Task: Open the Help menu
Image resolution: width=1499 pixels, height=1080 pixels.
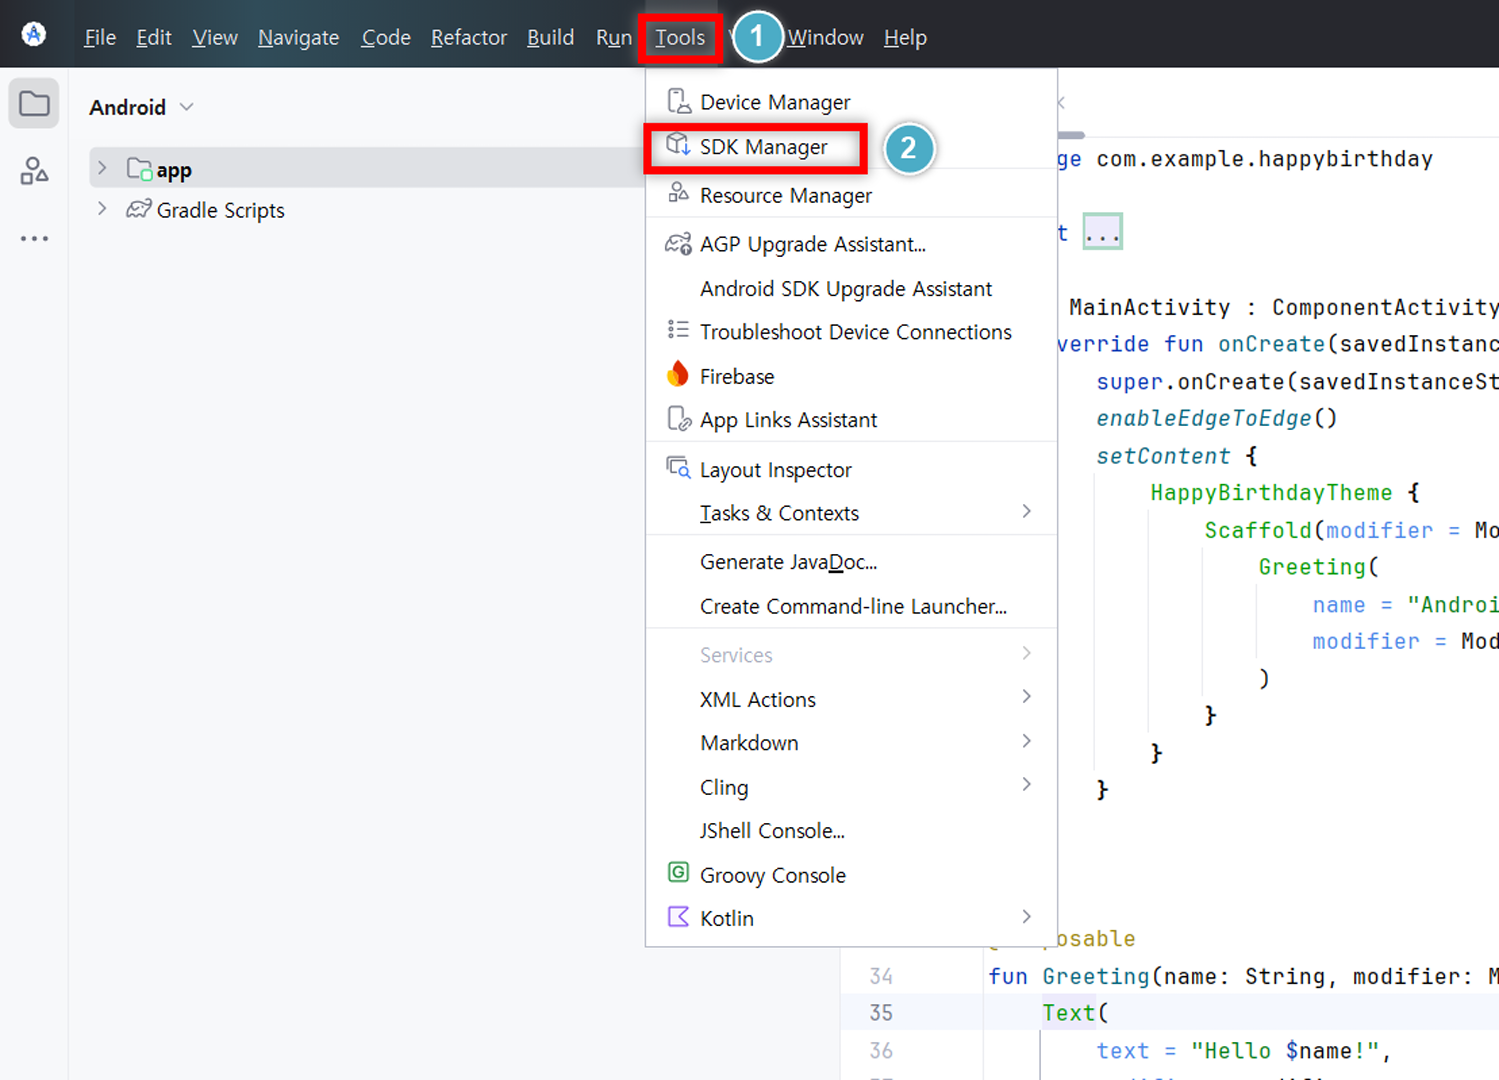Action: (x=904, y=37)
